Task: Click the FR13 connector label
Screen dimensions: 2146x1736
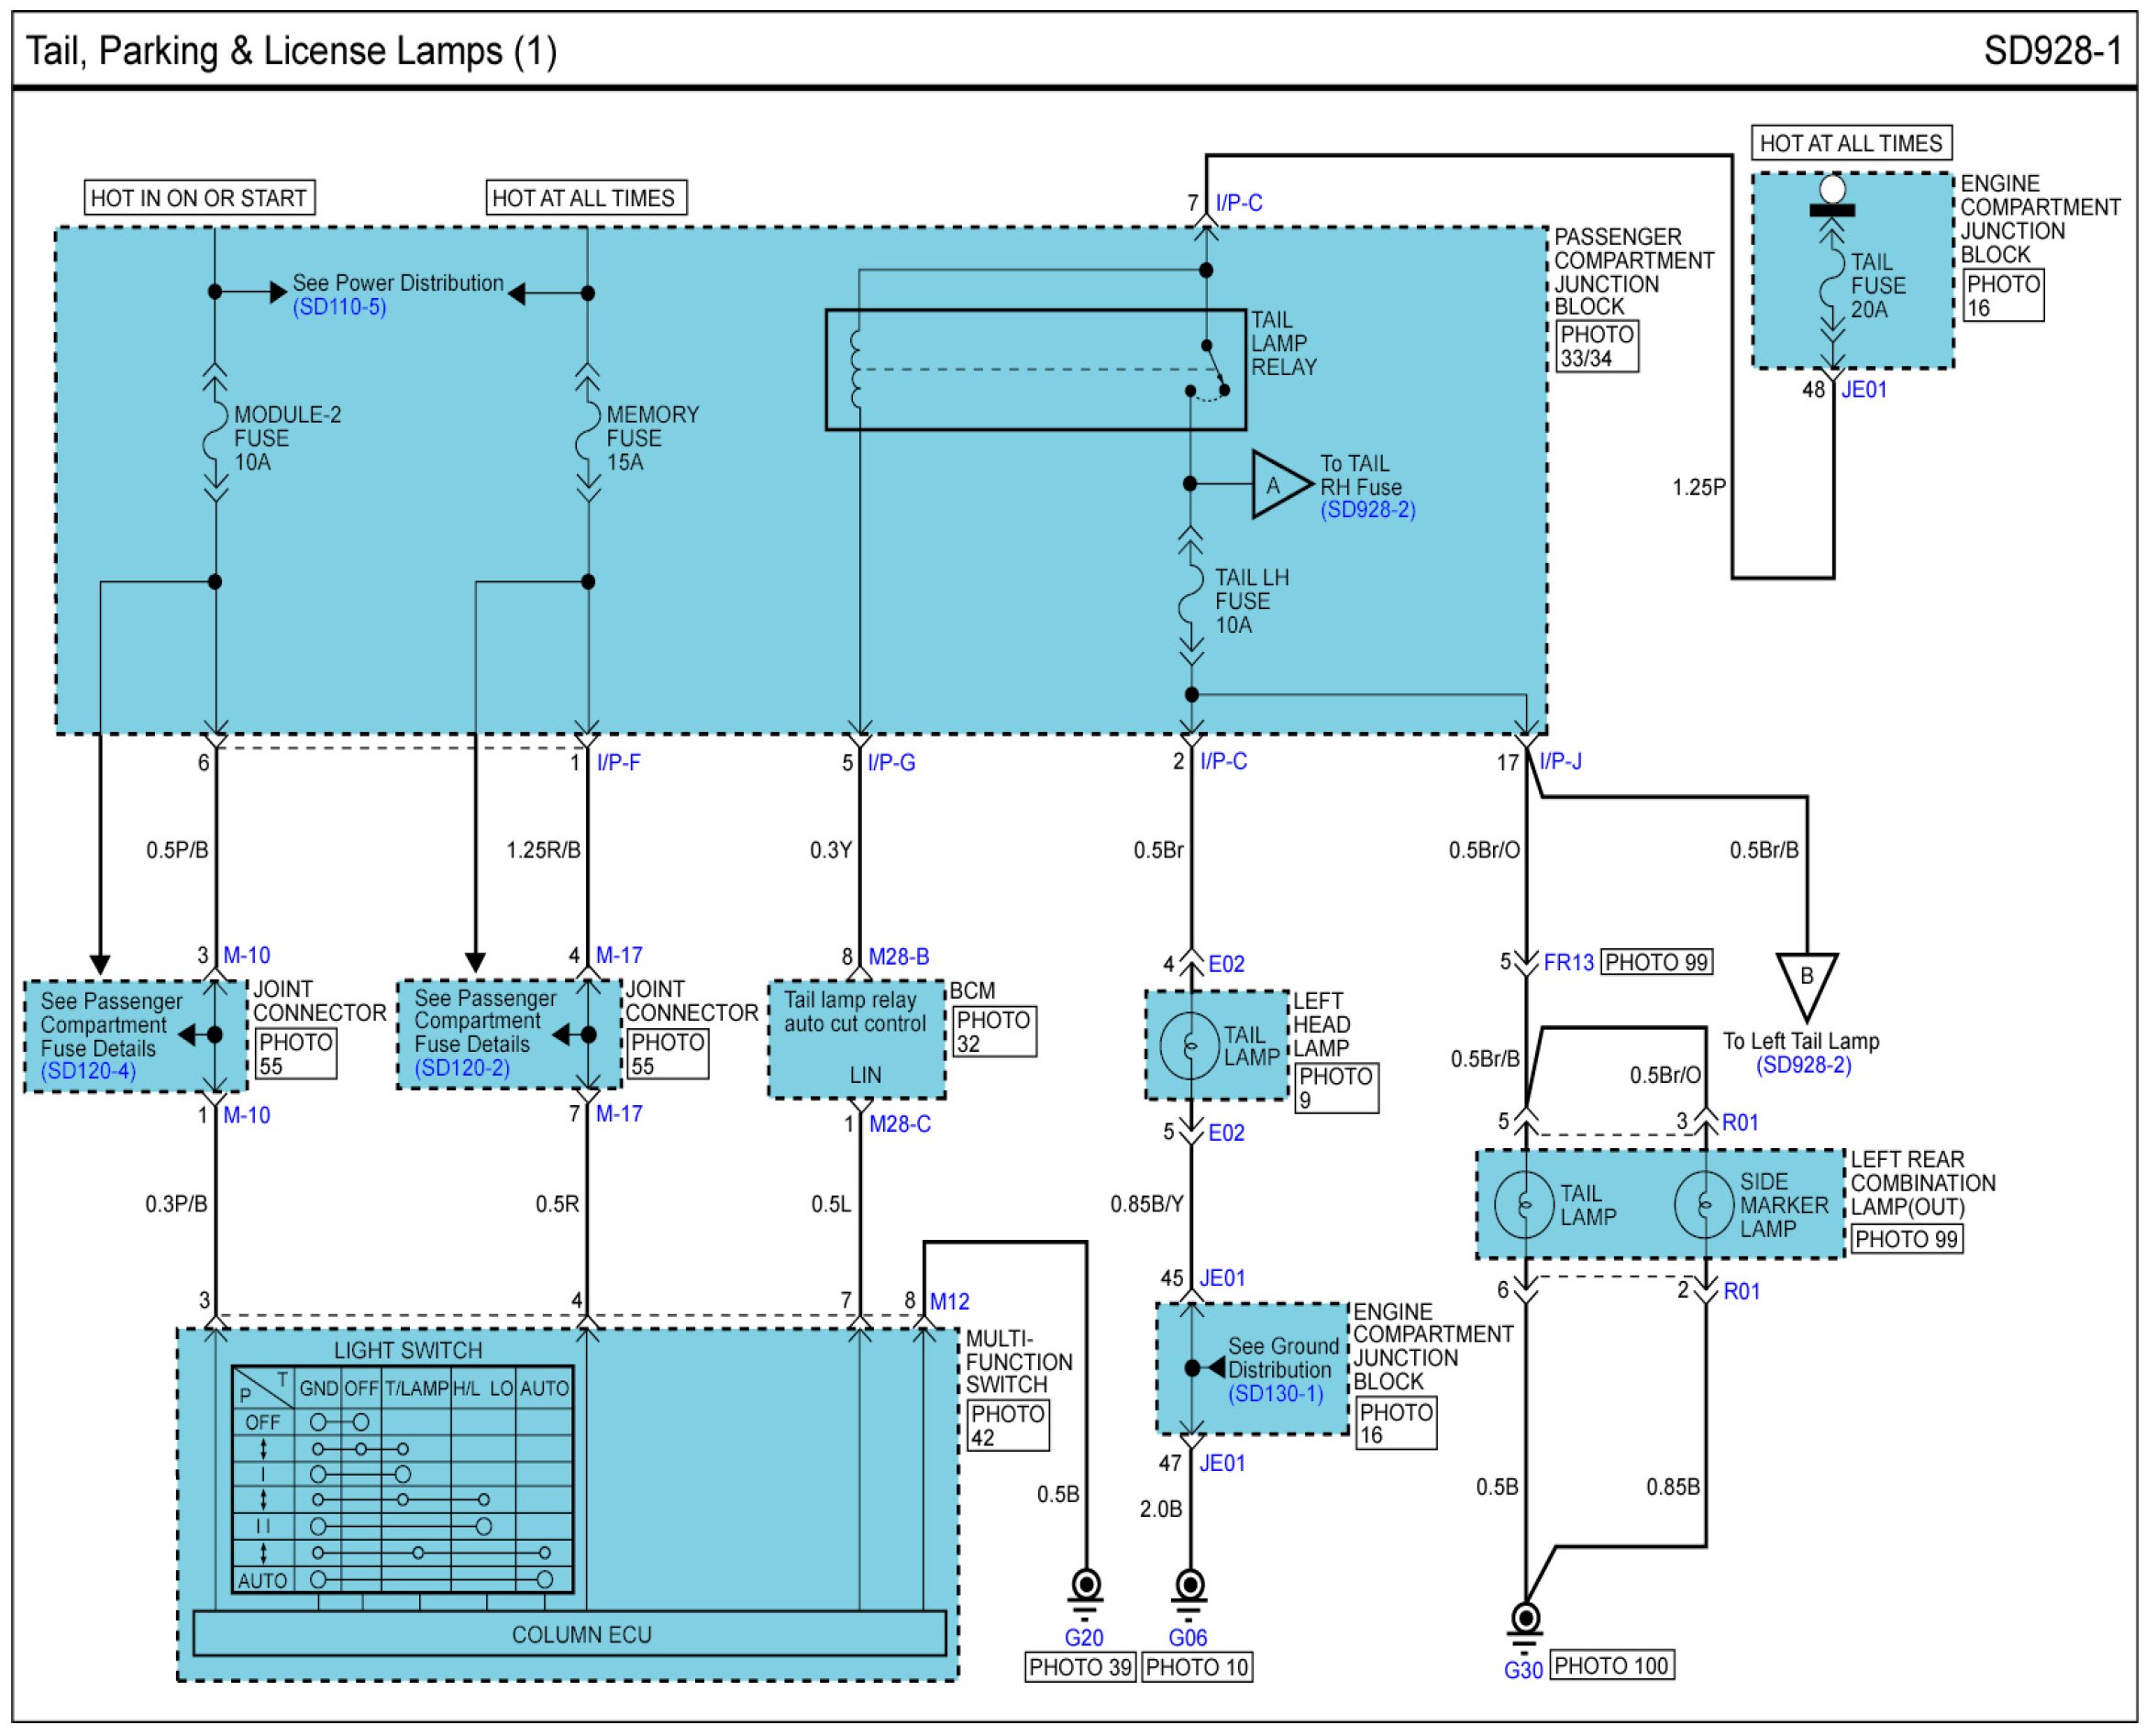Action: click(1568, 962)
